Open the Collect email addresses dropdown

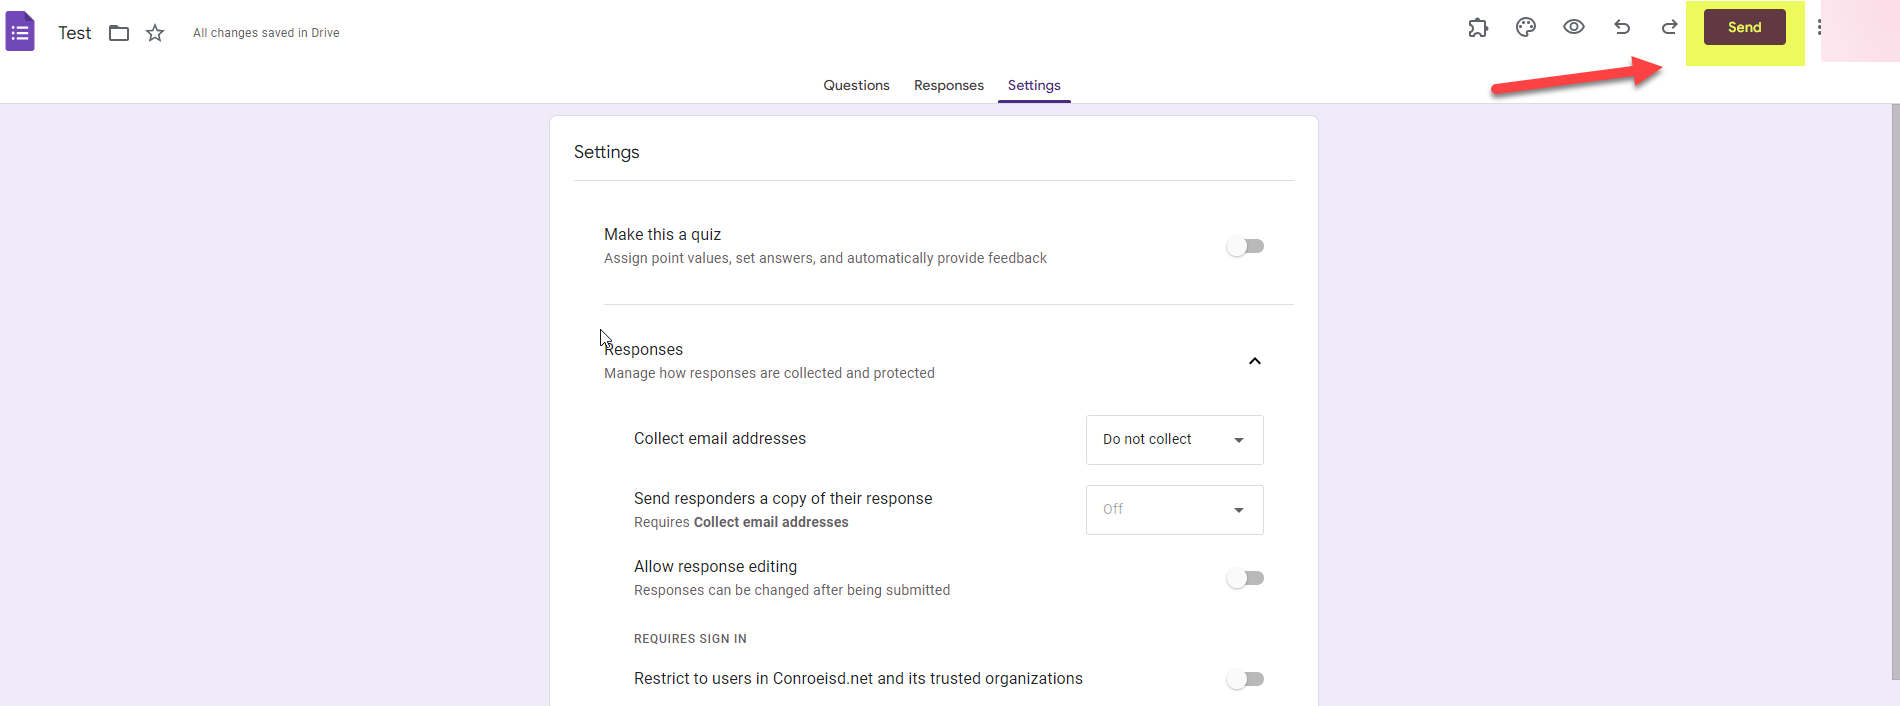(1174, 440)
